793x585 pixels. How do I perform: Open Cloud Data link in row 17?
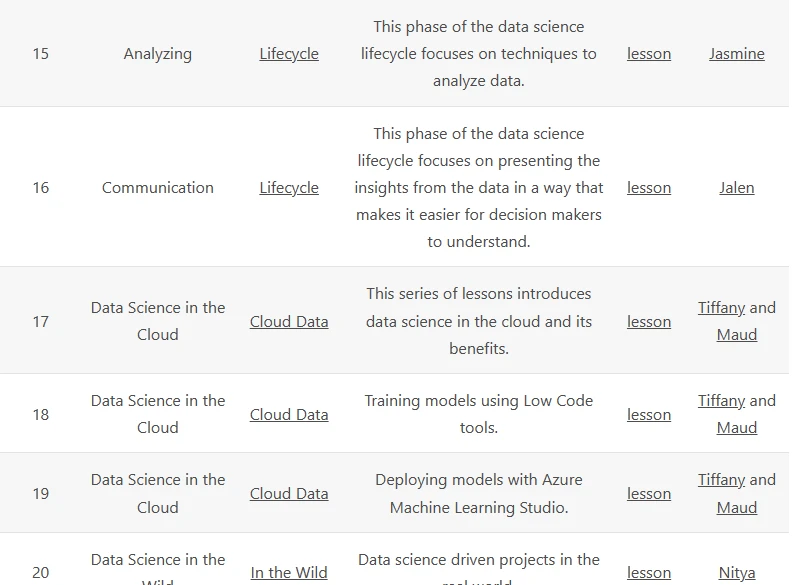289,322
